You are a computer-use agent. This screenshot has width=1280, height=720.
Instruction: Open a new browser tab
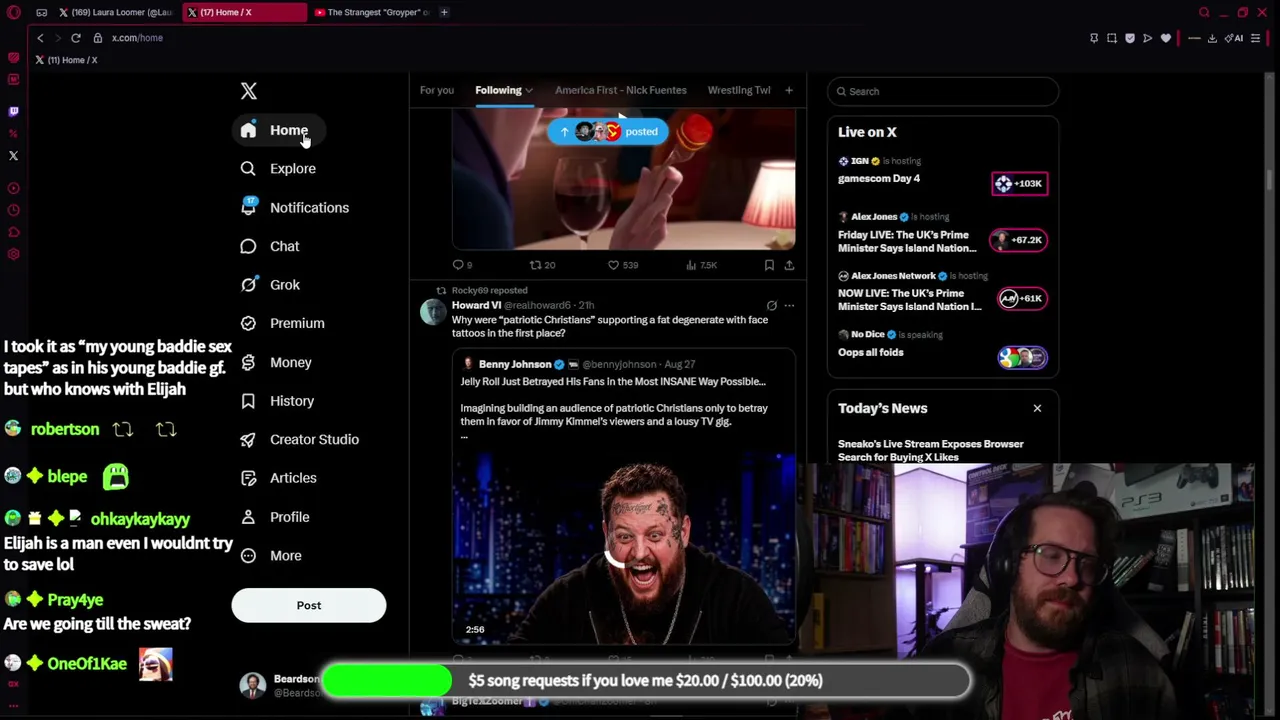pos(444,12)
